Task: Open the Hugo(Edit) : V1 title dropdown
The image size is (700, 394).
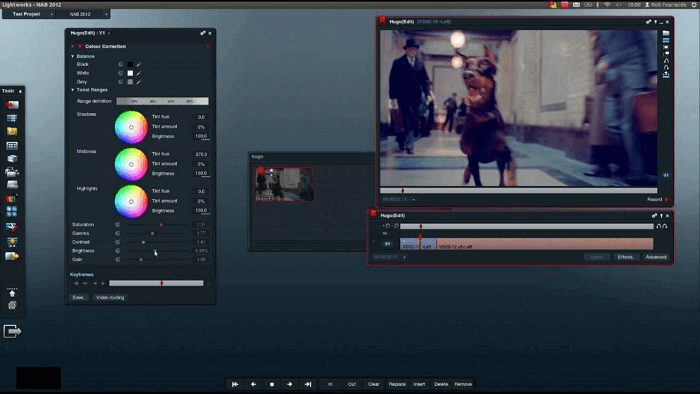Action: click(108, 33)
